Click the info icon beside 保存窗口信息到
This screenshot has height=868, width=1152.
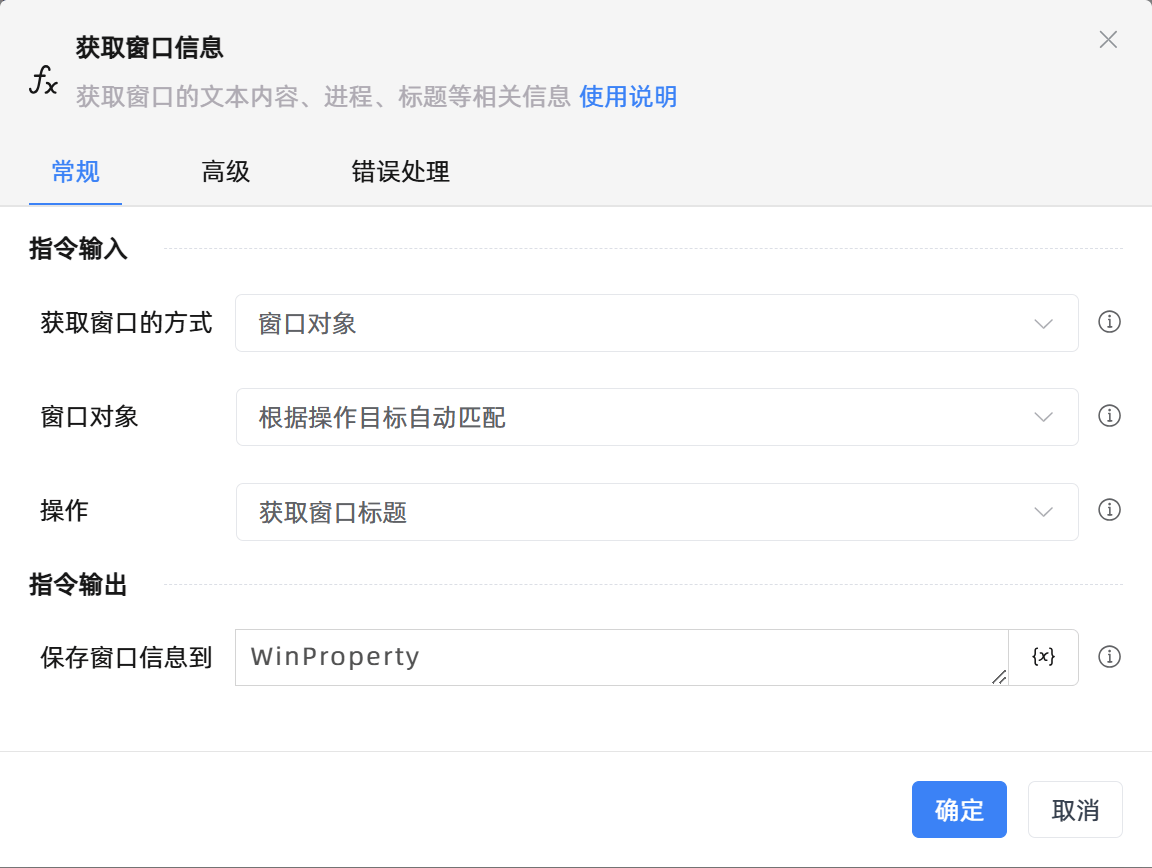1109,657
